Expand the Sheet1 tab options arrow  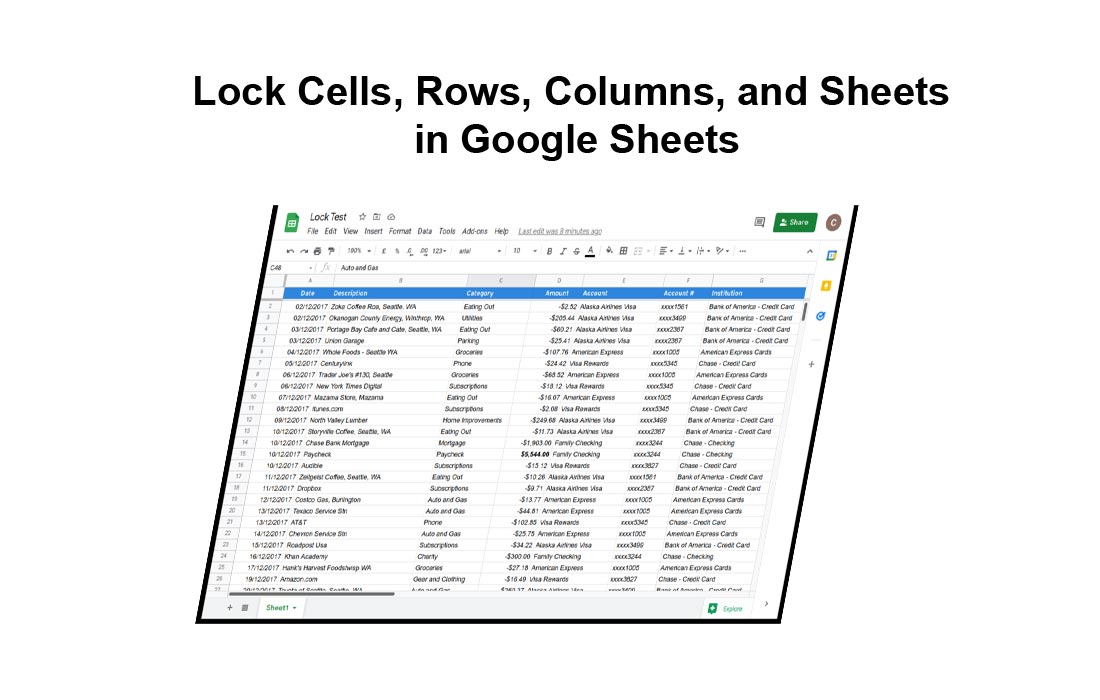pyautogui.click(x=294, y=608)
